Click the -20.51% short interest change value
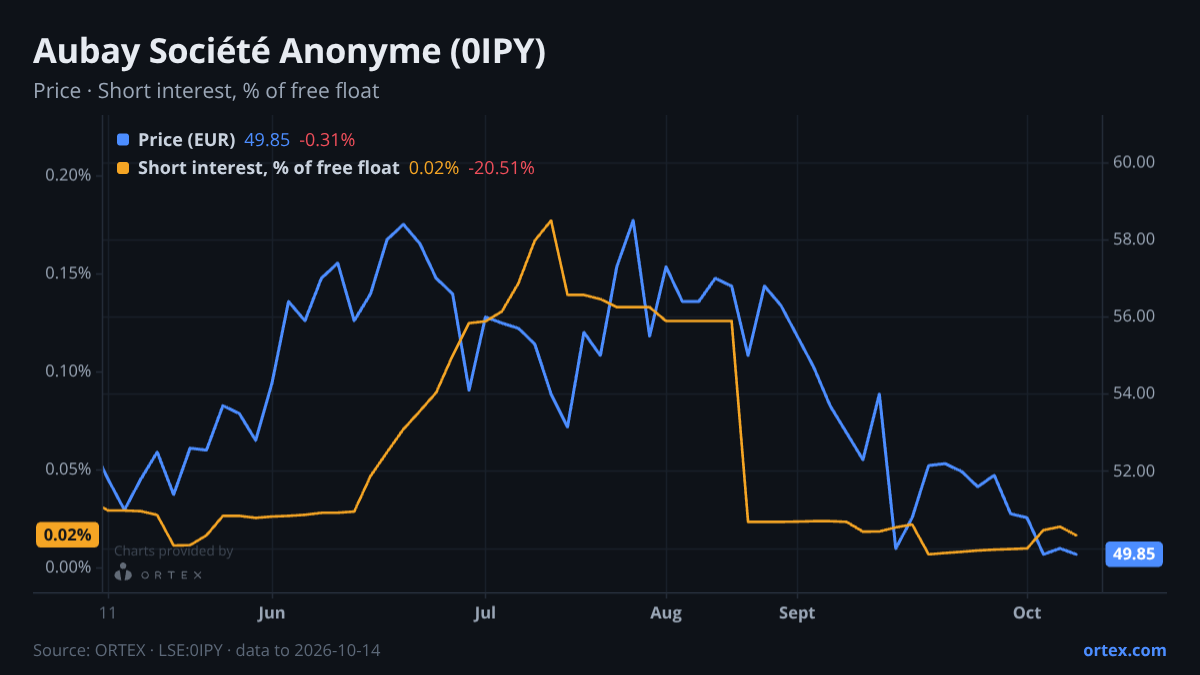The image size is (1200, 675). 501,168
